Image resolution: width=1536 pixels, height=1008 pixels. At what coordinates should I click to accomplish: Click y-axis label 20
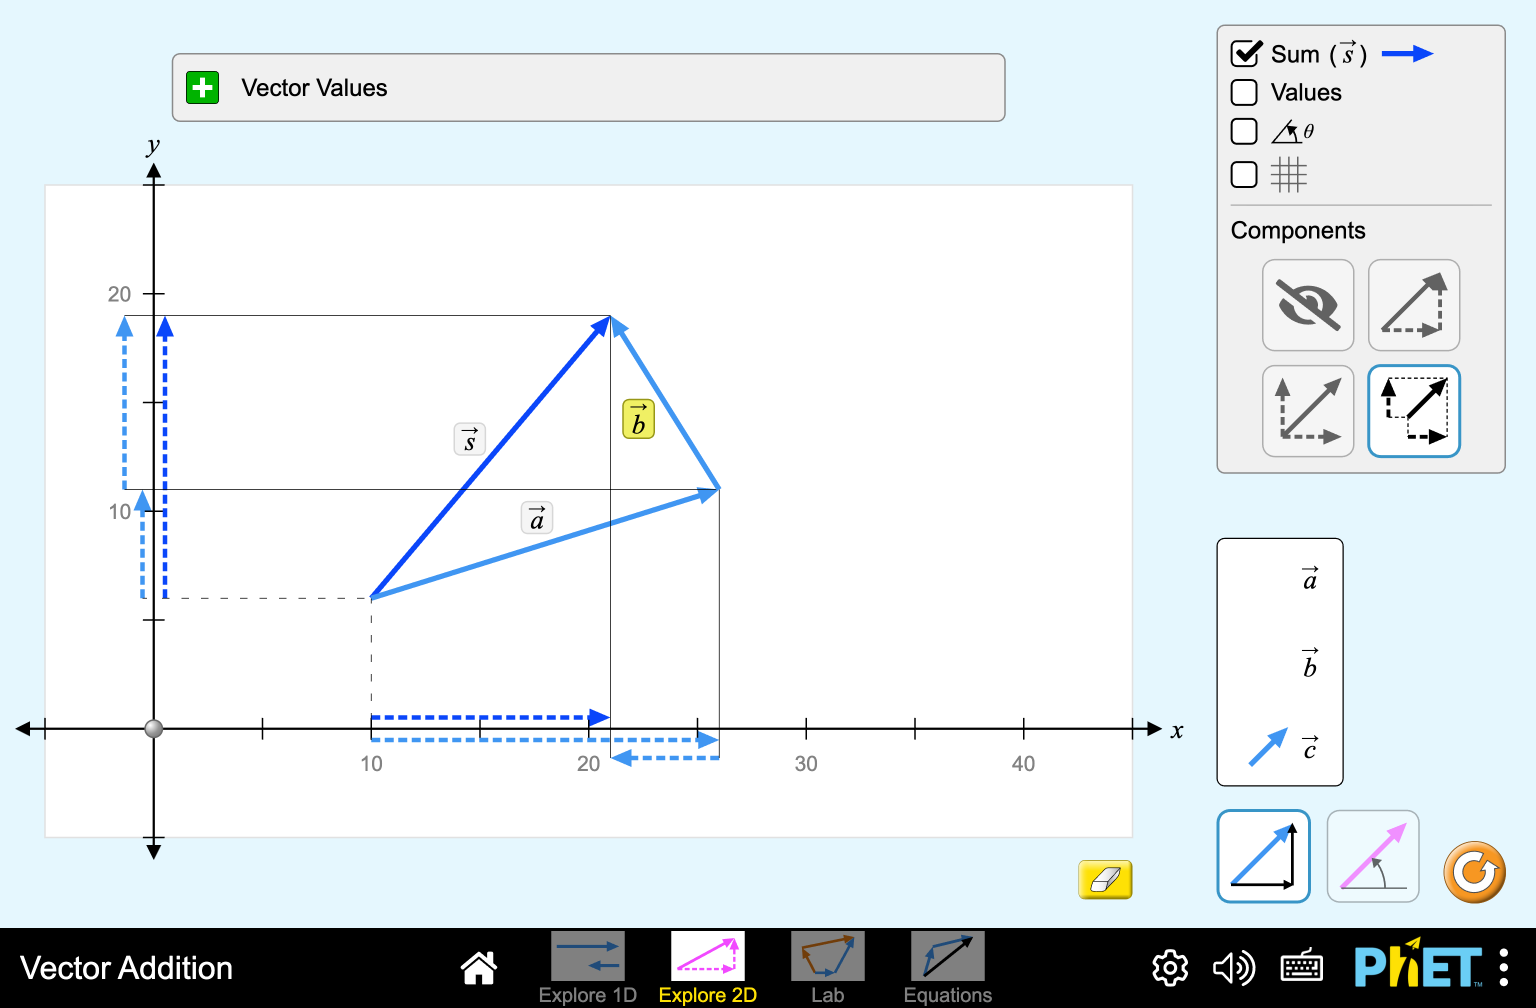click(119, 294)
